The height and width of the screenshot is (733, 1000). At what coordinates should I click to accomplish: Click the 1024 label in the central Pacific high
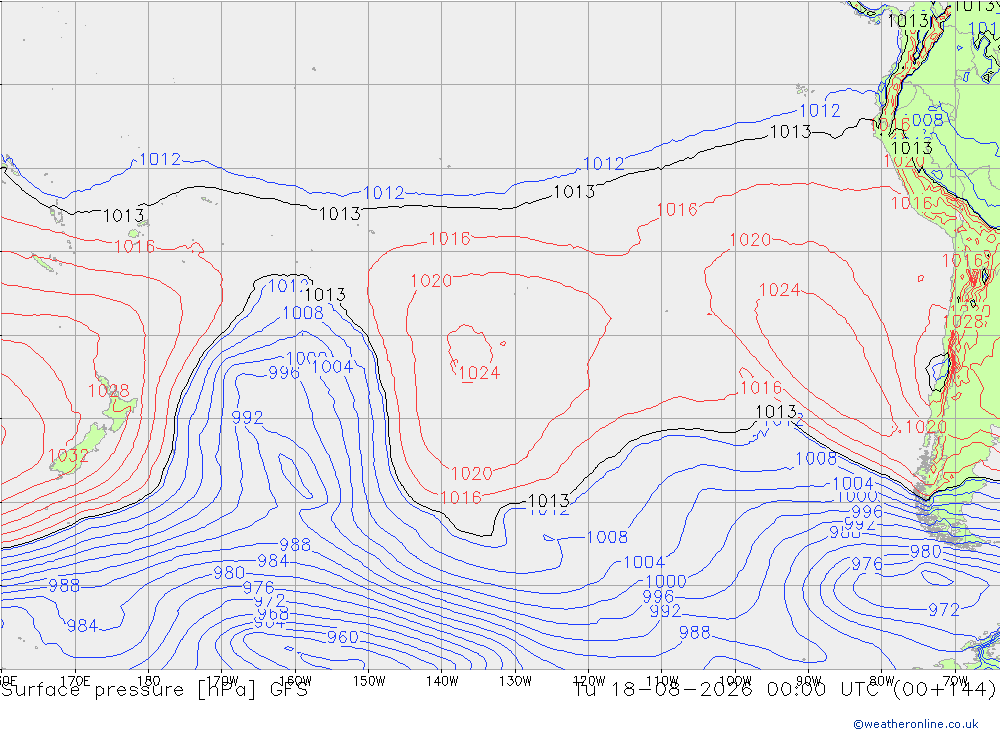tap(479, 373)
